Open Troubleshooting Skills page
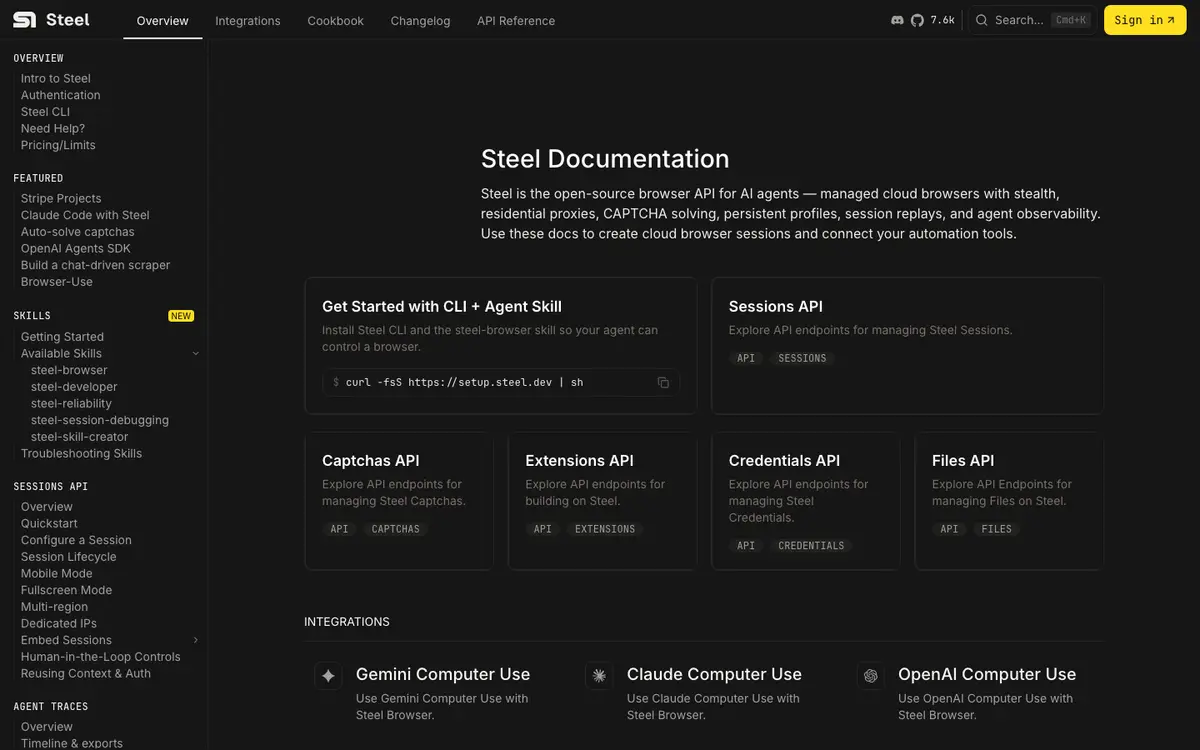 81,454
